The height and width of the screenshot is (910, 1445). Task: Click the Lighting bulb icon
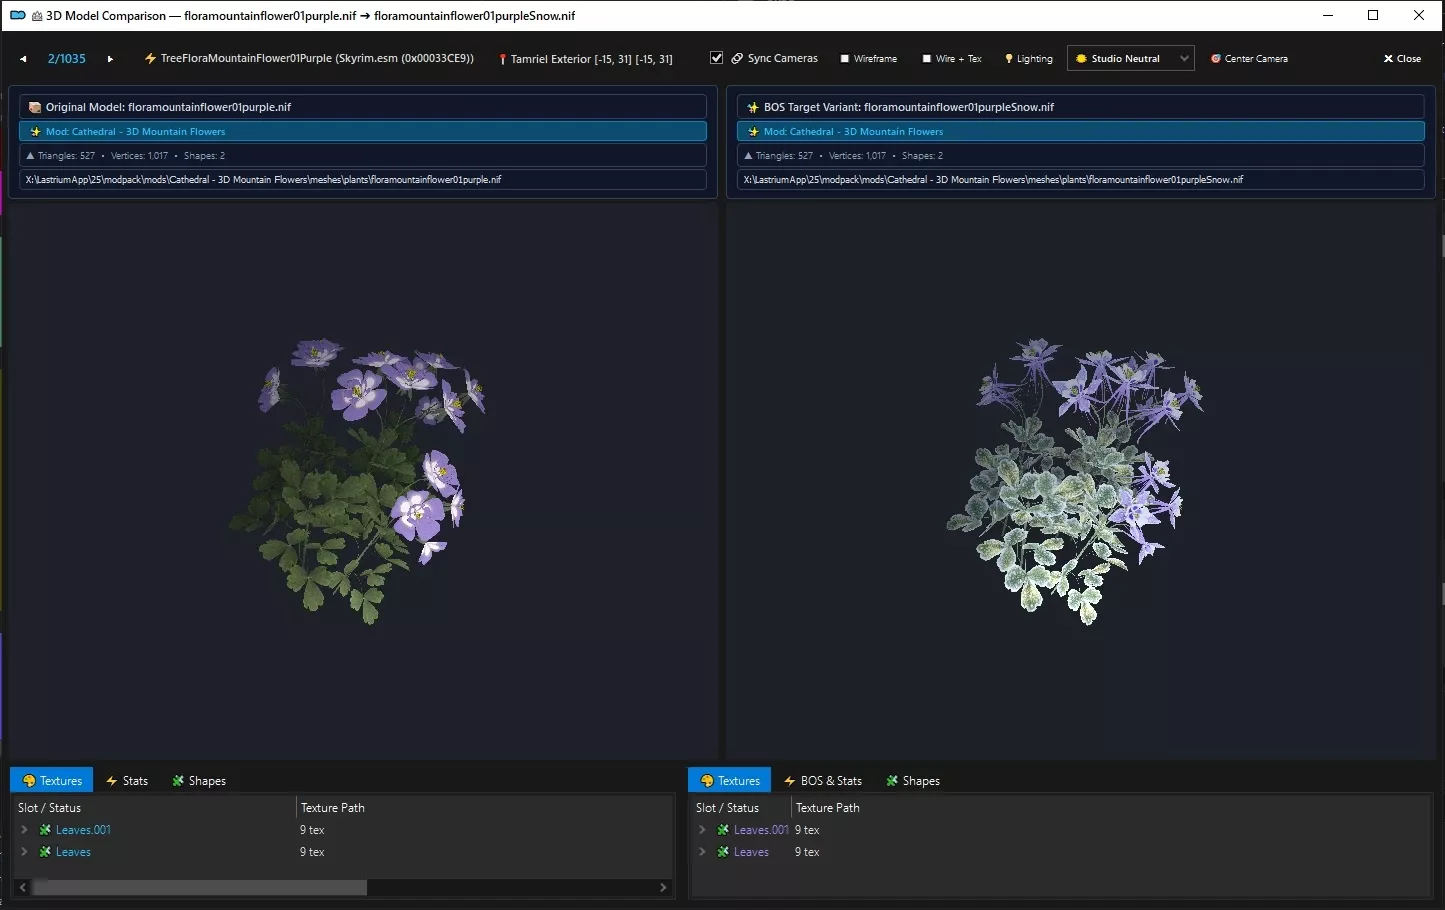(1009, 59)
